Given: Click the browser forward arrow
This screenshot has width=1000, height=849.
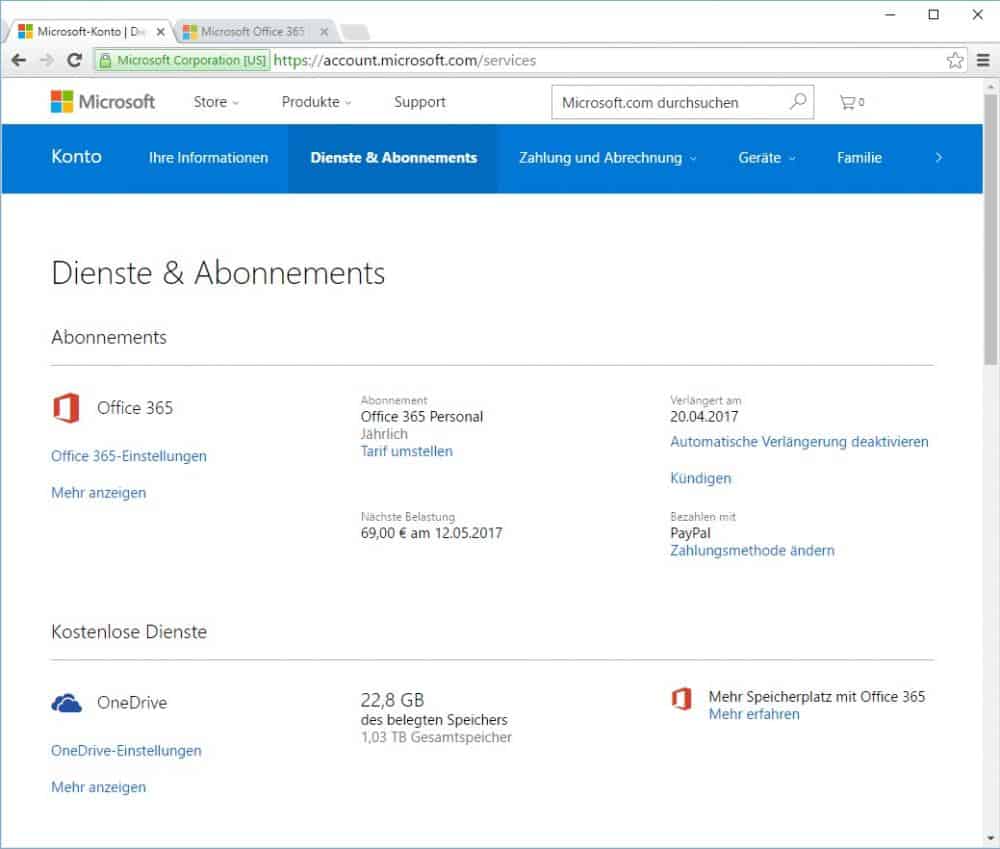Looking at the screenshot, I should point(47,60).
